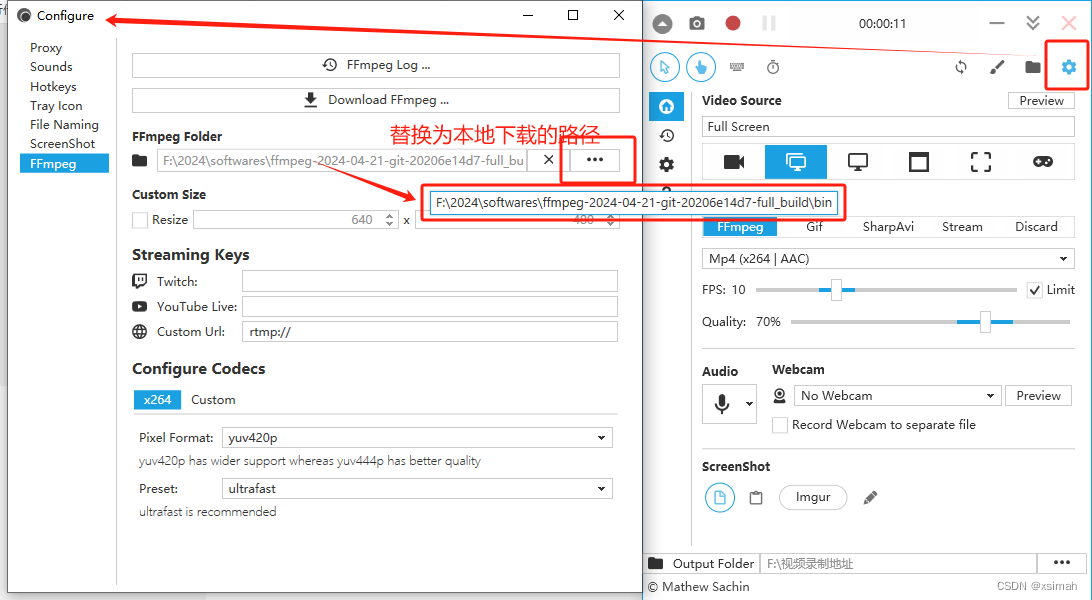The width and height of the screenshot is (1092, 600).
Task: Switch to the Discard tab
Action: pyautogui.click(x=1036, y=227)
